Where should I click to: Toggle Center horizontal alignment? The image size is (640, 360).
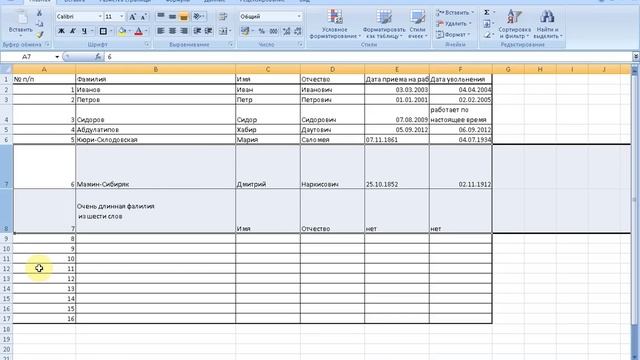point(172,31)
